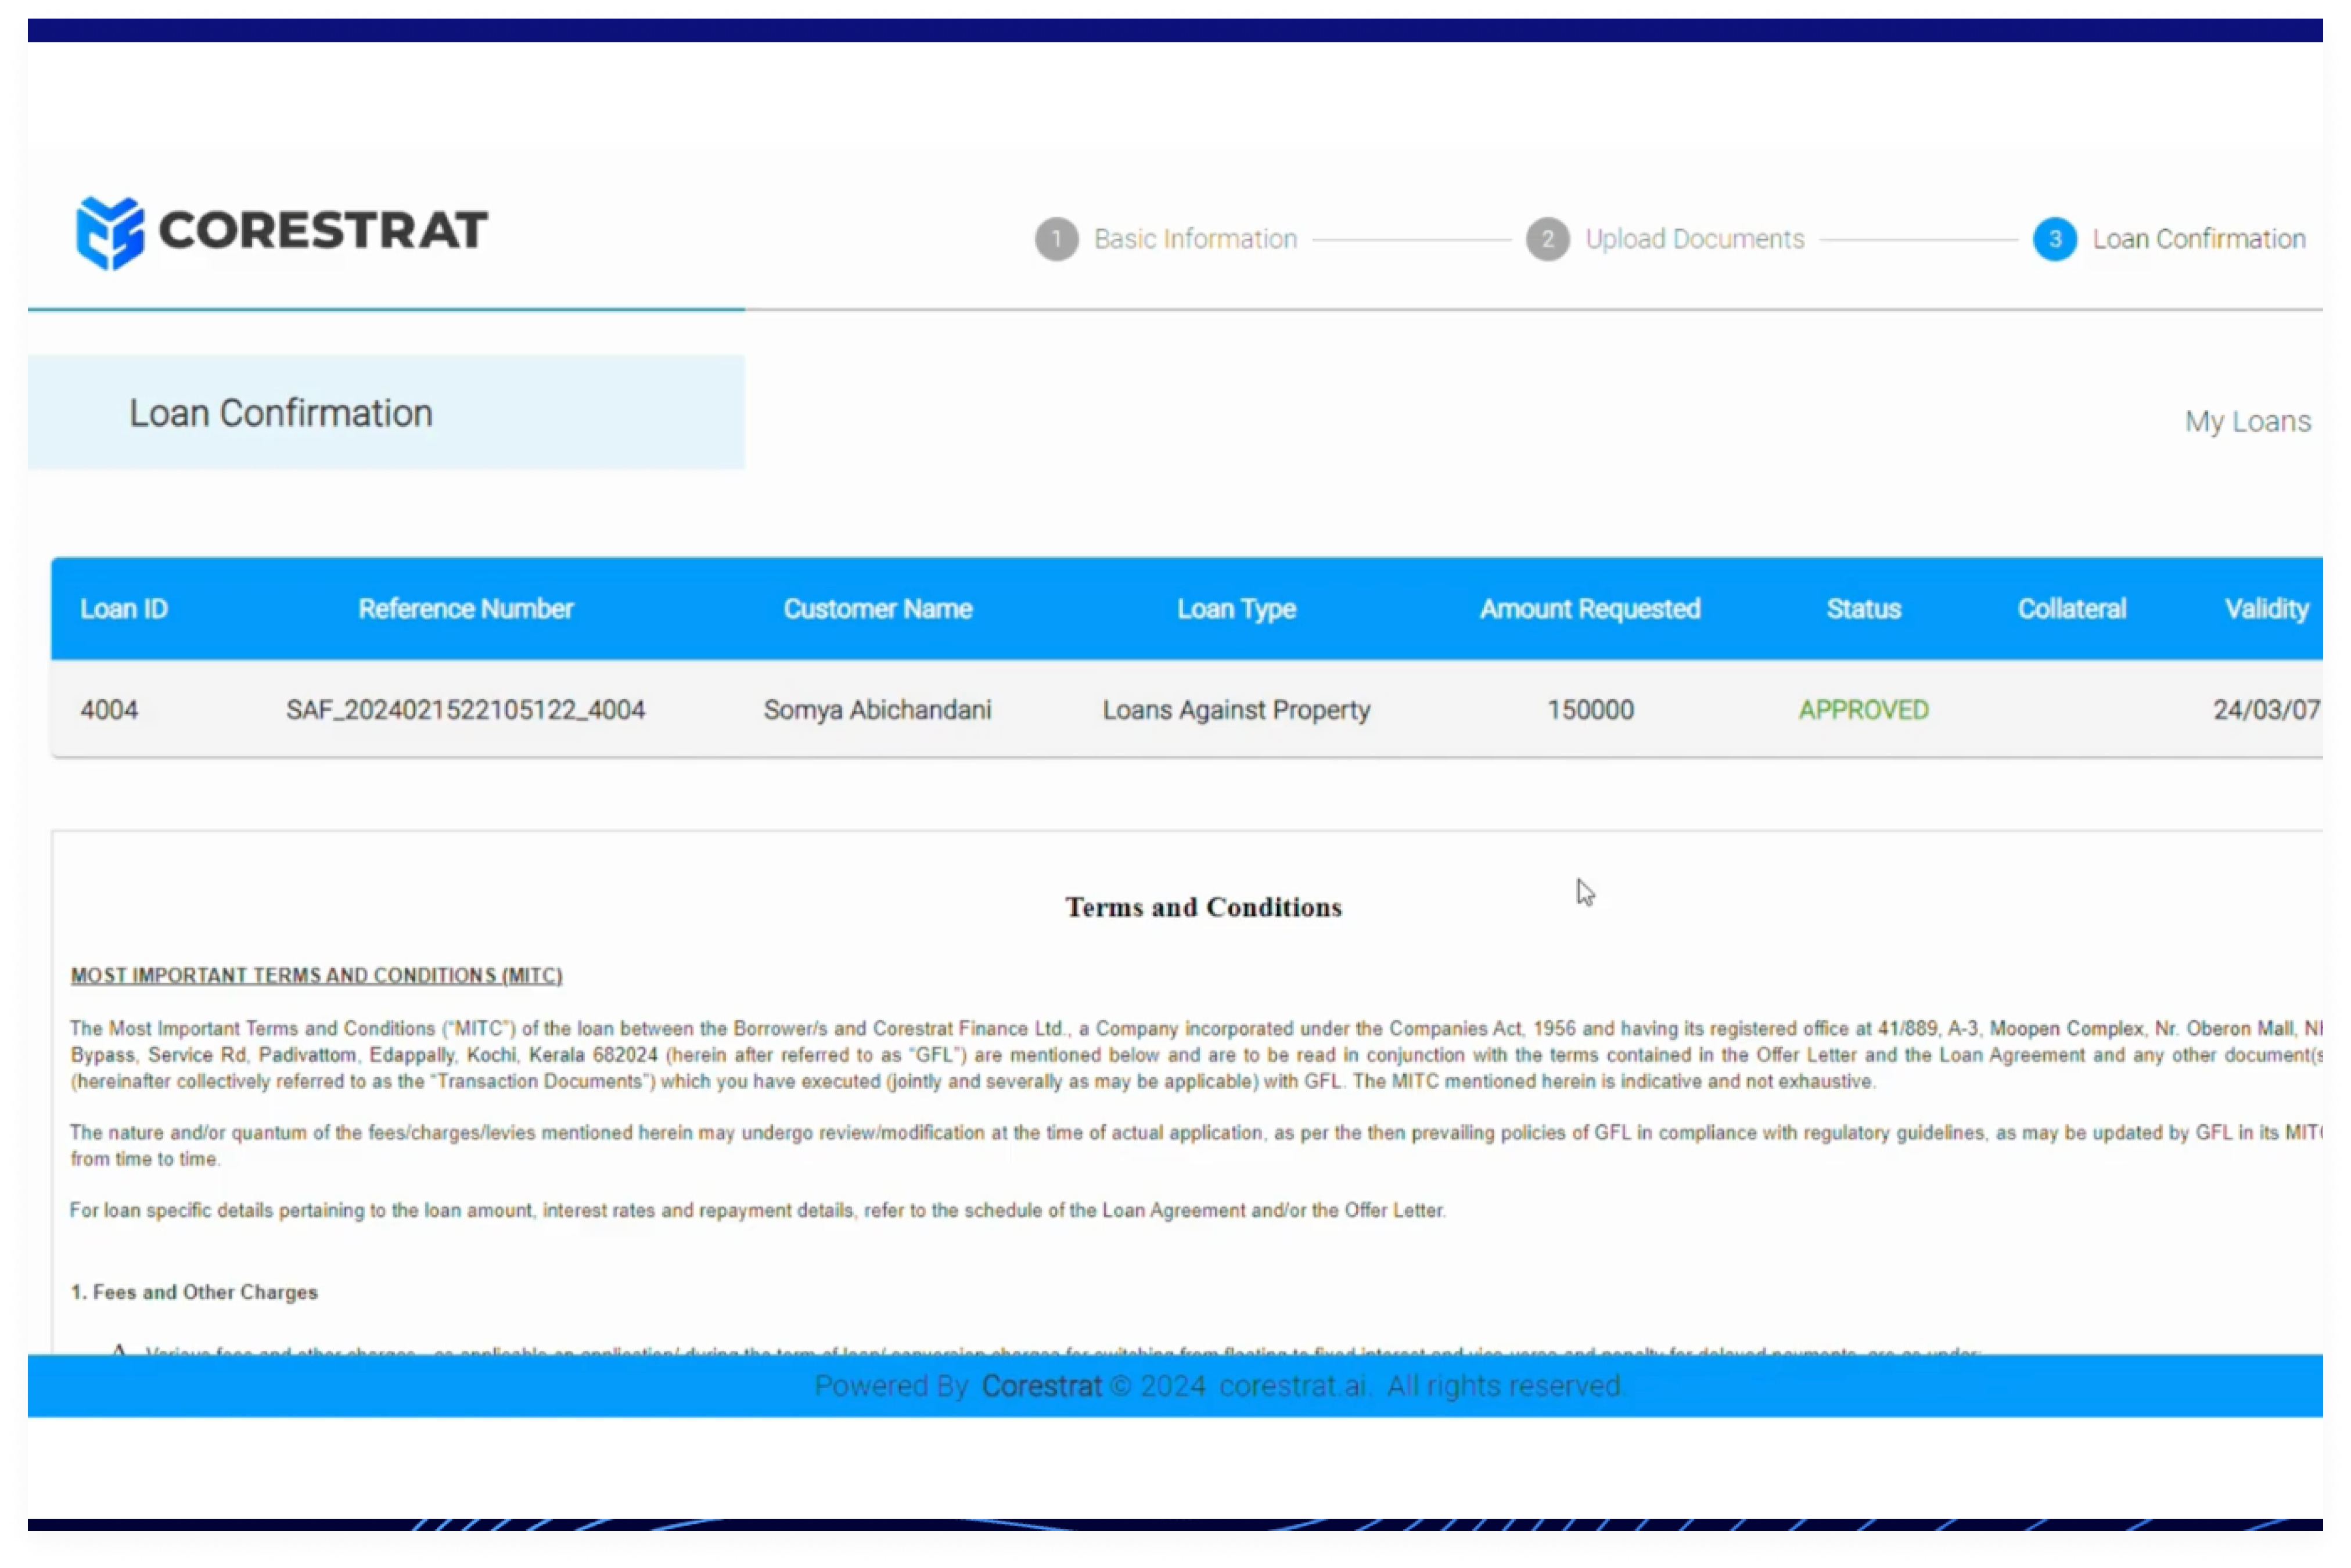Select reference SAF_2024021522105122_4004 cell
The width and height of the screenshot is (2351, 1568).
[x=466, y=710]
